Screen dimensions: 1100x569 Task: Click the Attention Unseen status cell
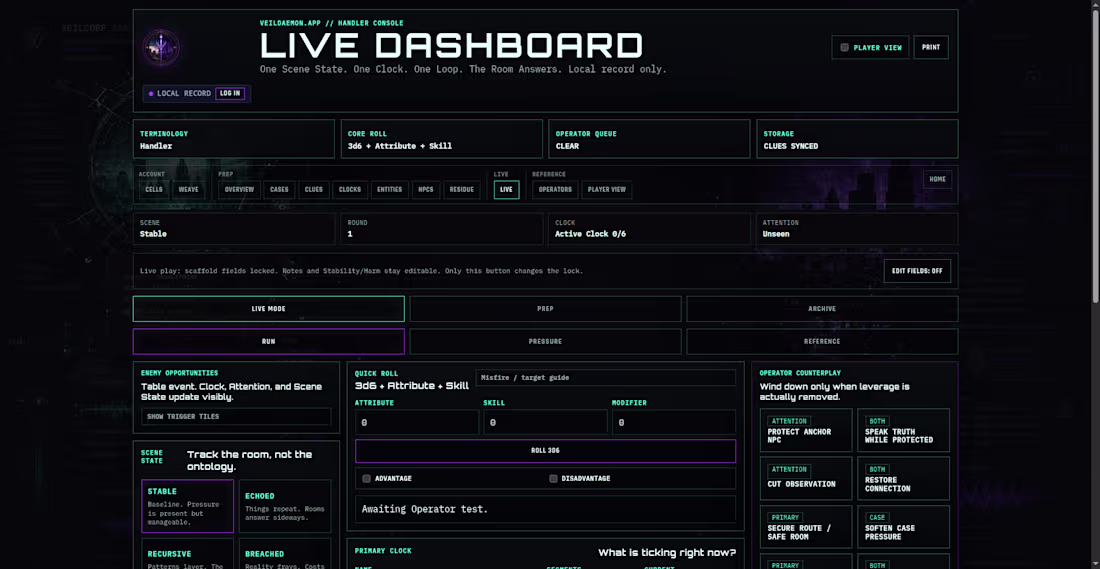point(857,229)
